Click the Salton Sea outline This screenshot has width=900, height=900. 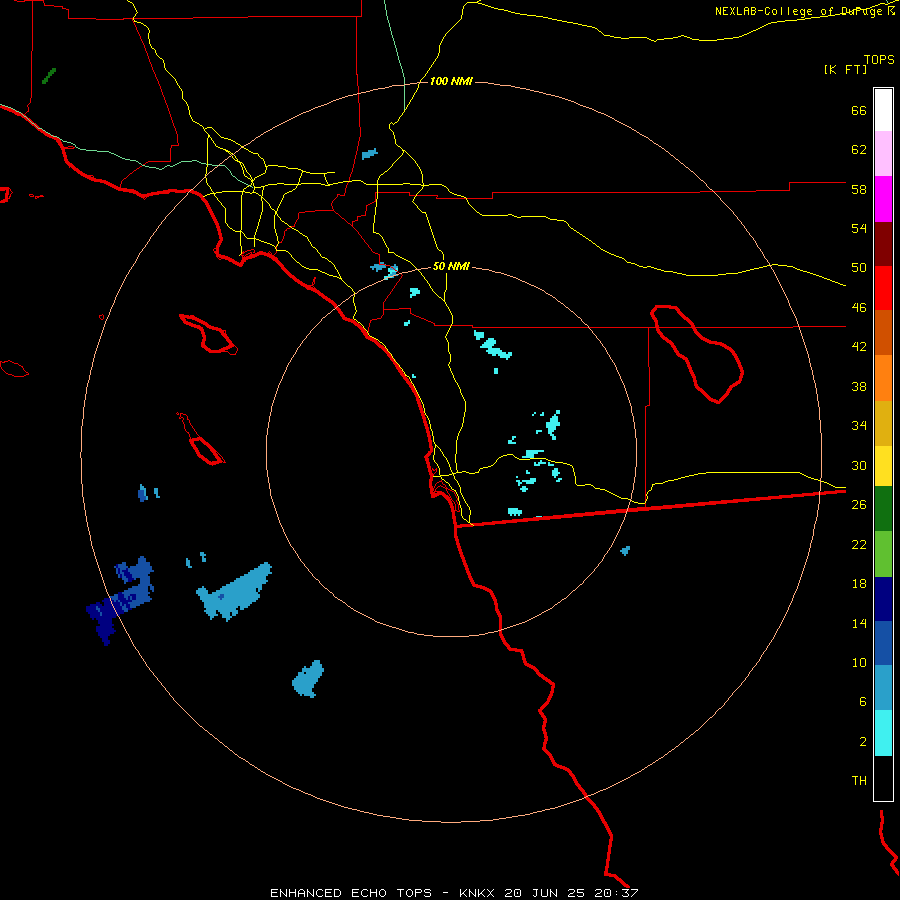point(697,354)
